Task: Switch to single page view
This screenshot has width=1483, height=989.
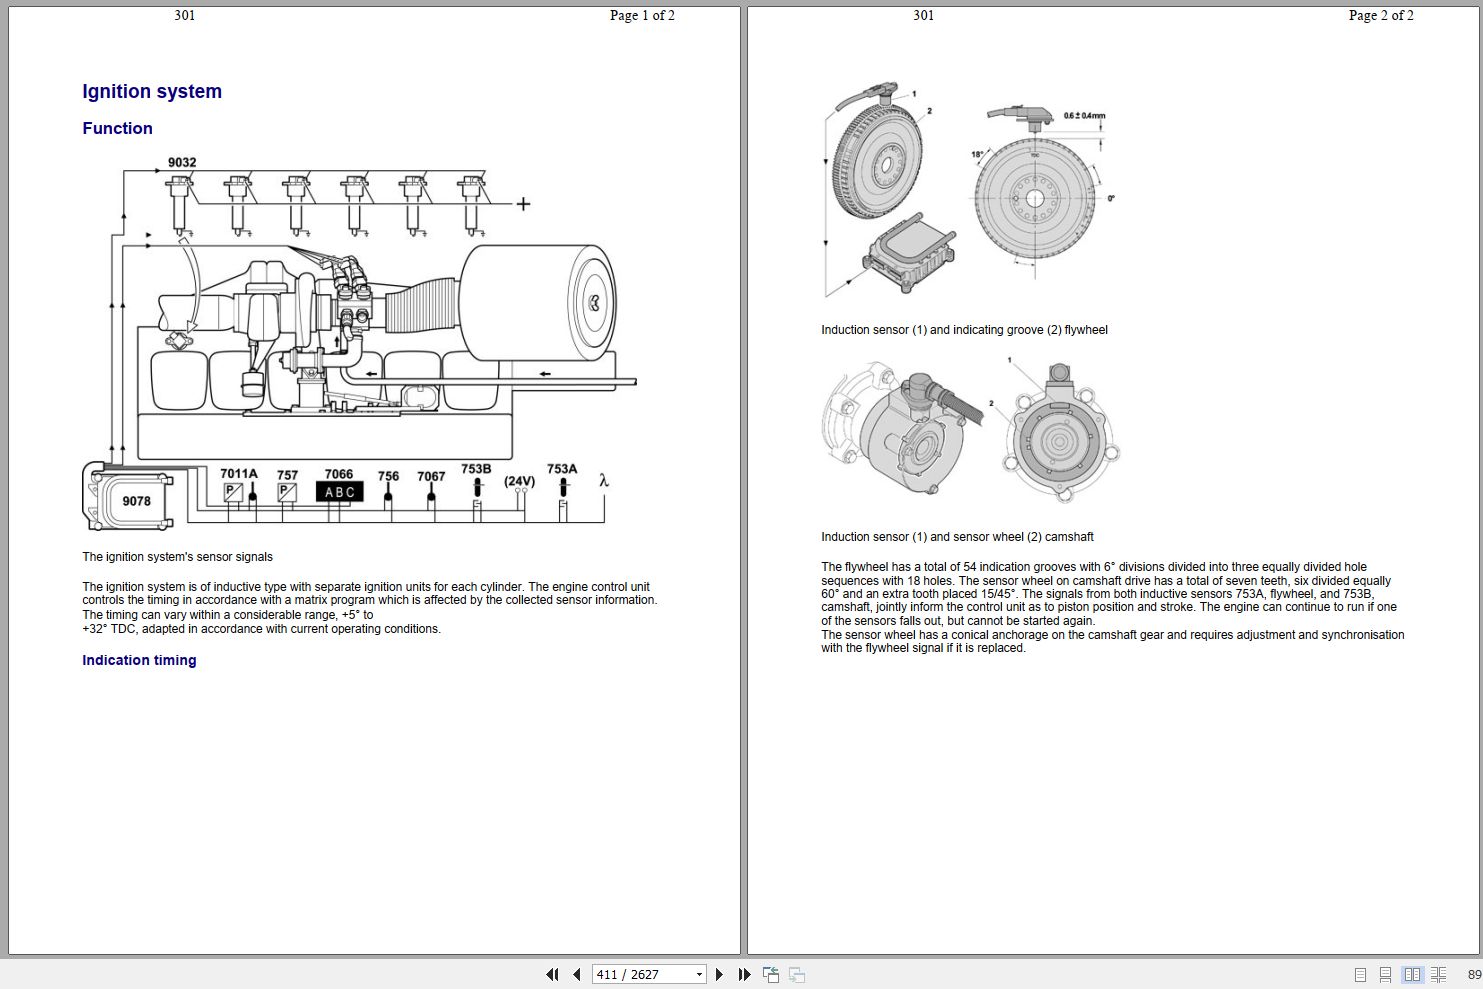Action: [1360, 973]
